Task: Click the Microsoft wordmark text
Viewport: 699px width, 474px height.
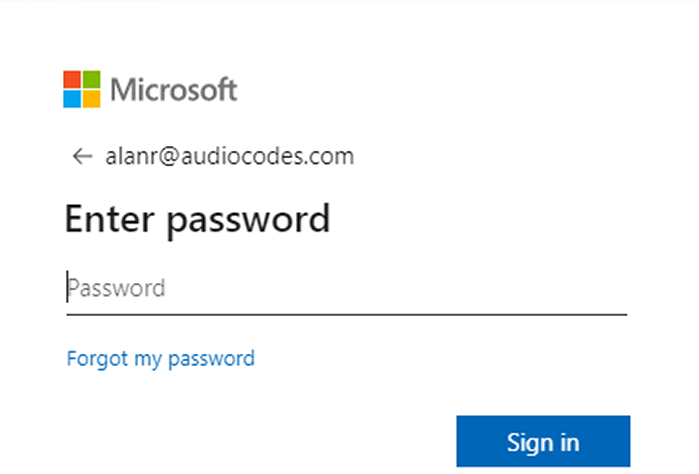Action: tap(174, 89)
